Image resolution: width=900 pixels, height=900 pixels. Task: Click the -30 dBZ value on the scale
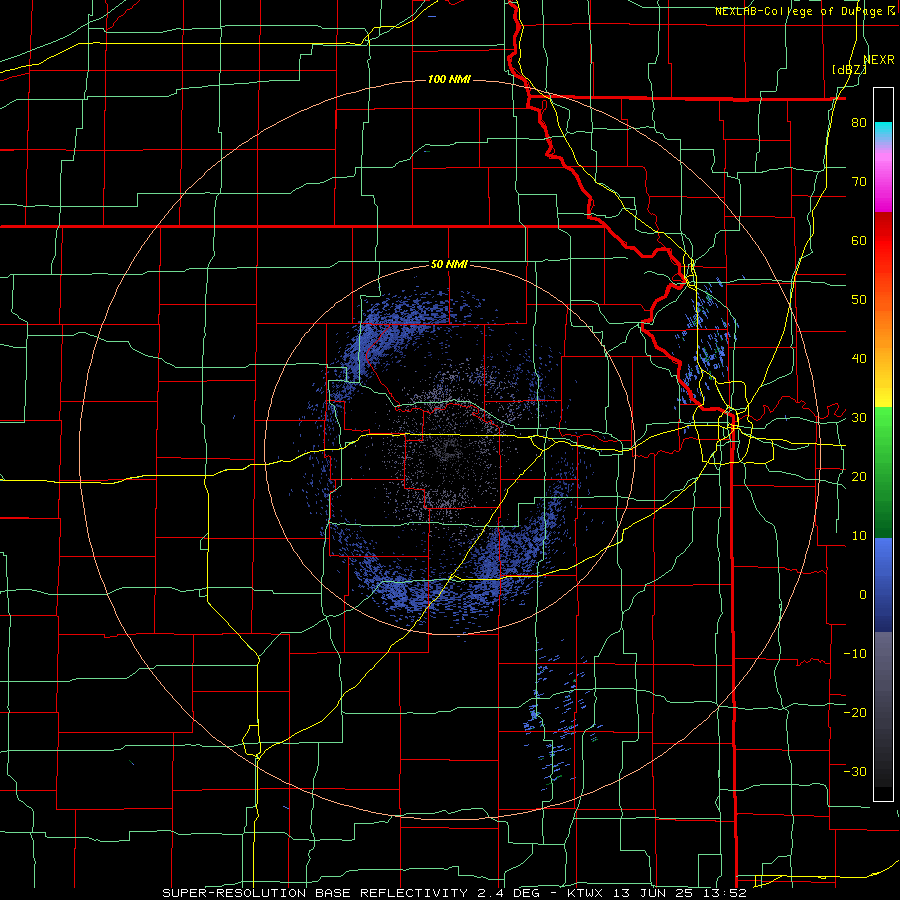(x=855, y=771)
